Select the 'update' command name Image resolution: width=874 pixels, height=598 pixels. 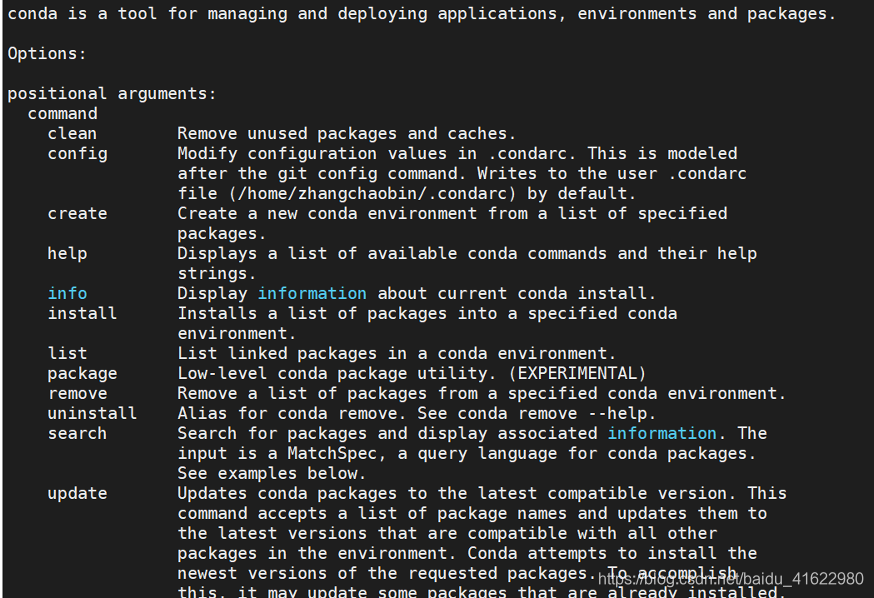(77, 494)
